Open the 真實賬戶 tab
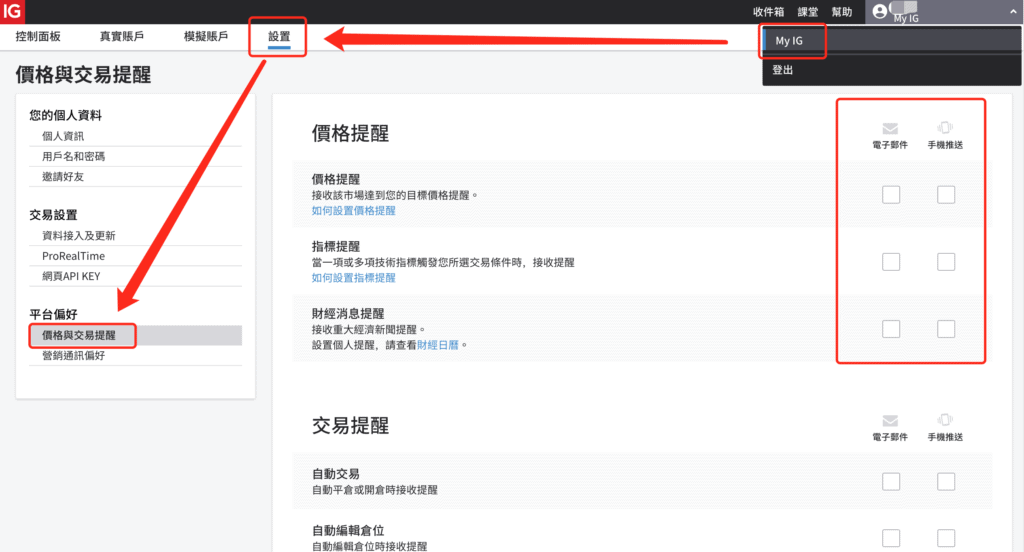1024x552 pixels. click(x=121, y=37)
